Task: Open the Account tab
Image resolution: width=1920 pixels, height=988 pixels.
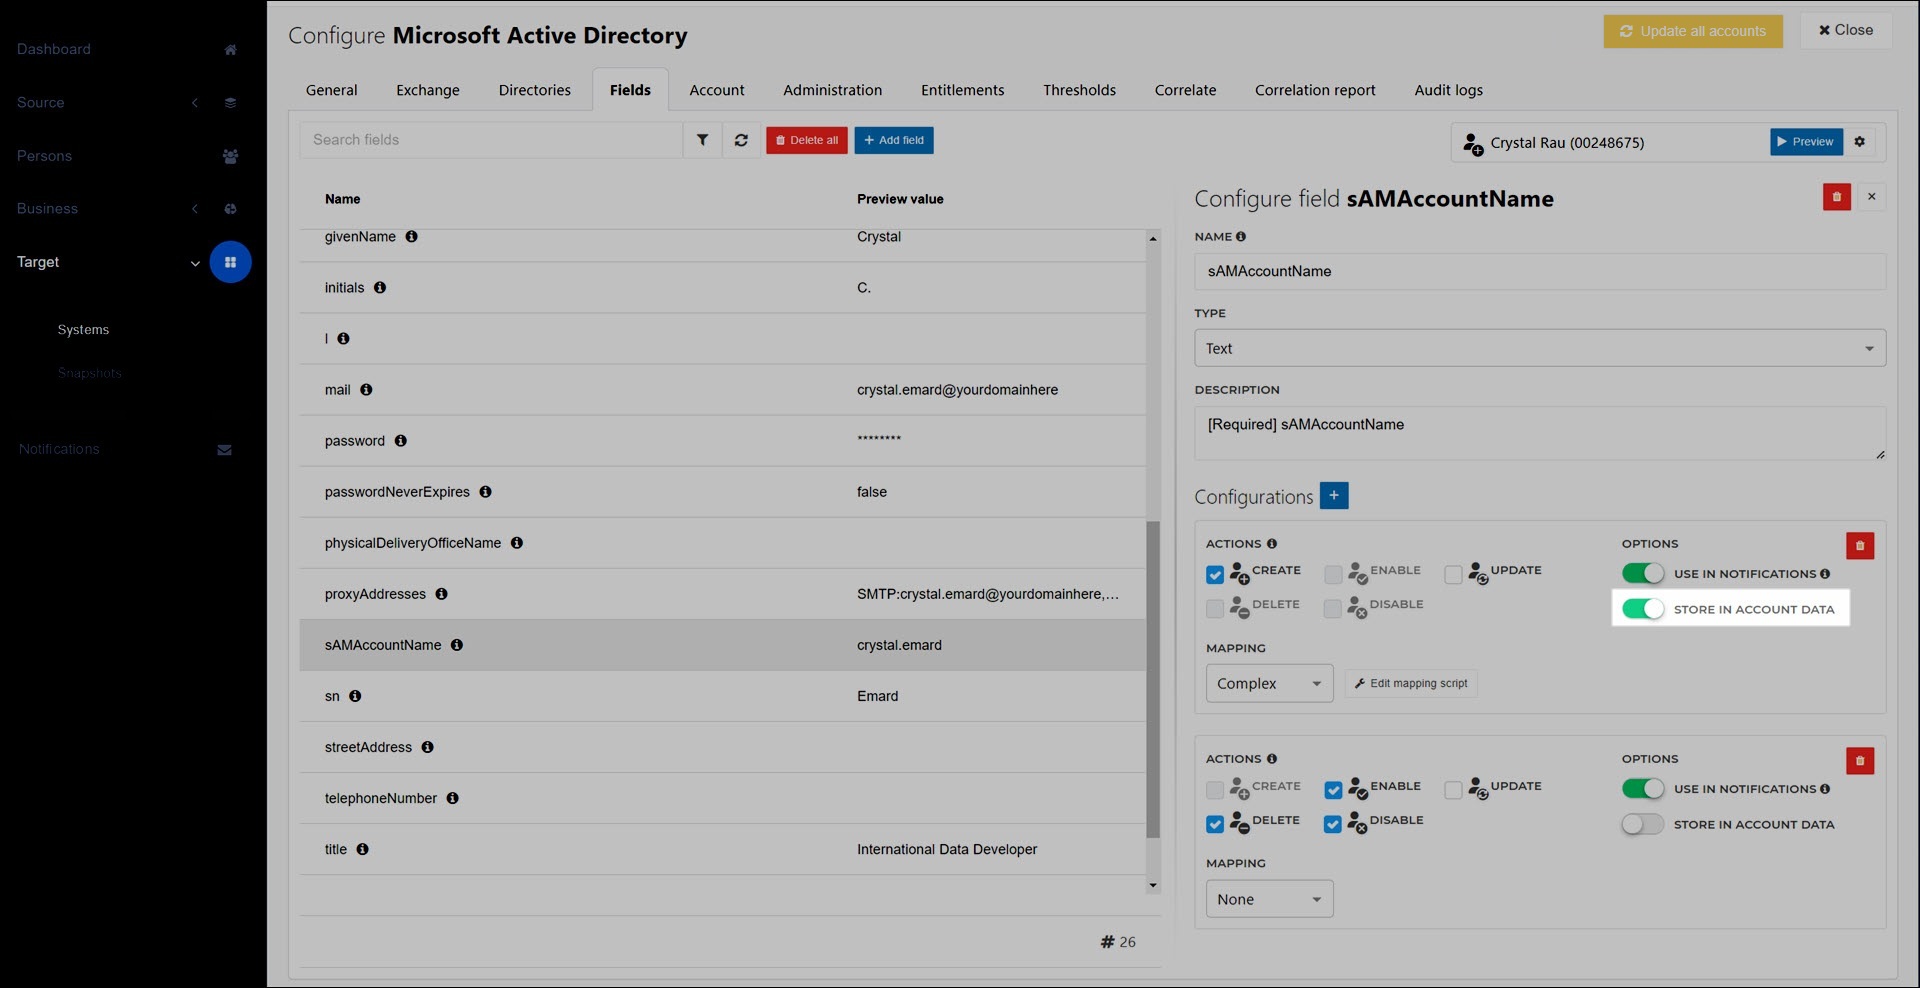Action: [716, 90]
